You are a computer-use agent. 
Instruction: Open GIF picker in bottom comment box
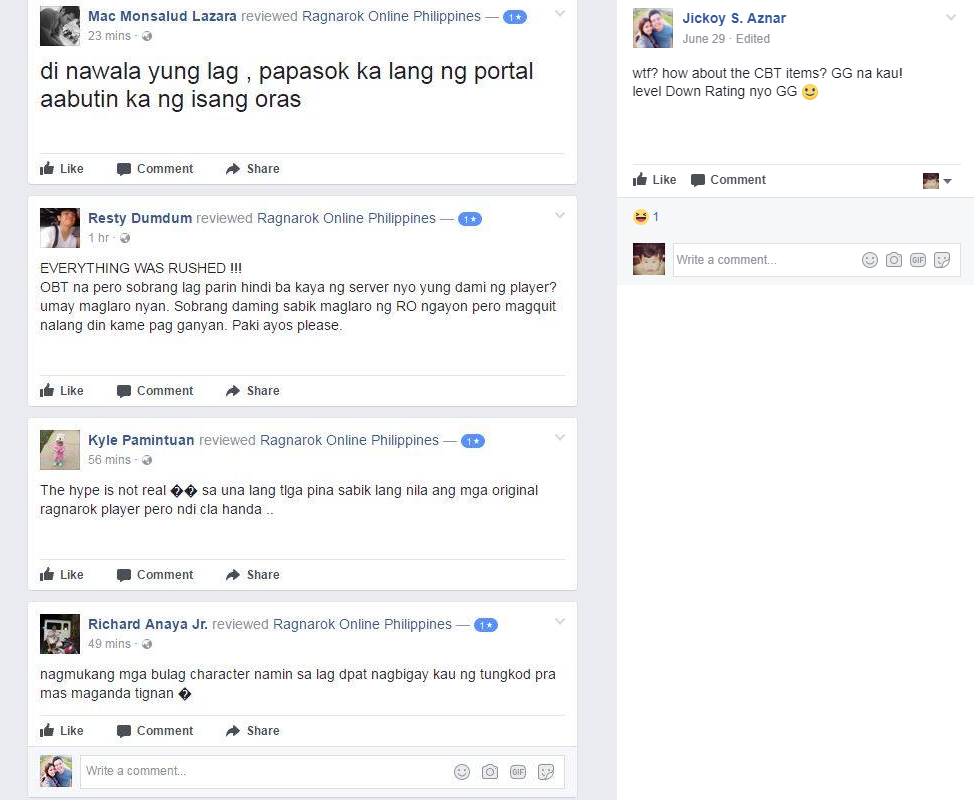[517, 771]
